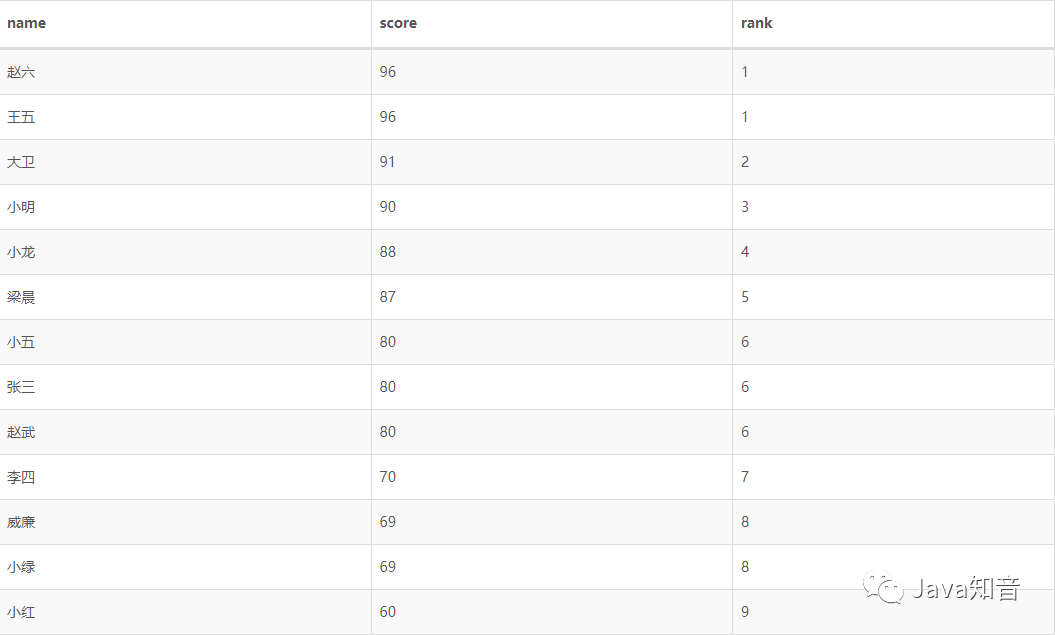Click the name cell 王五

21,117
